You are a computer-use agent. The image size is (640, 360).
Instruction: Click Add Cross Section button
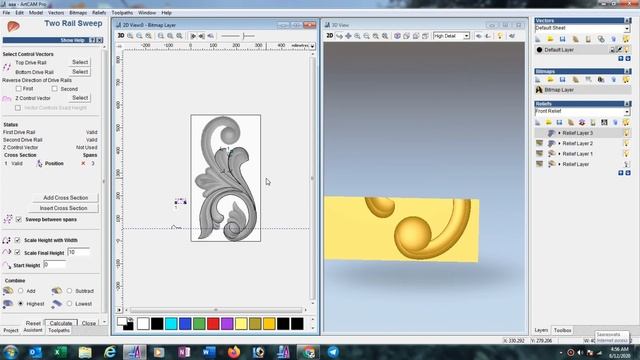65,198
